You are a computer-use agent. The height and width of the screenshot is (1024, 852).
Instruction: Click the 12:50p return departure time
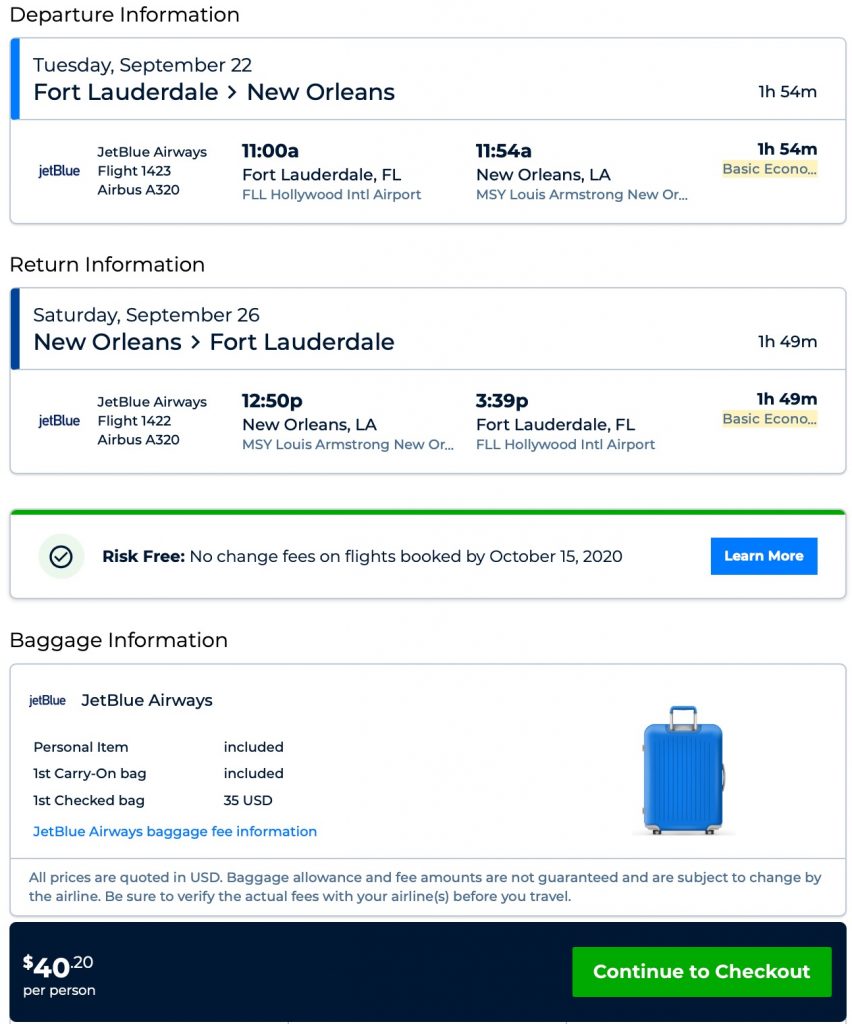[x=272, y=401]
